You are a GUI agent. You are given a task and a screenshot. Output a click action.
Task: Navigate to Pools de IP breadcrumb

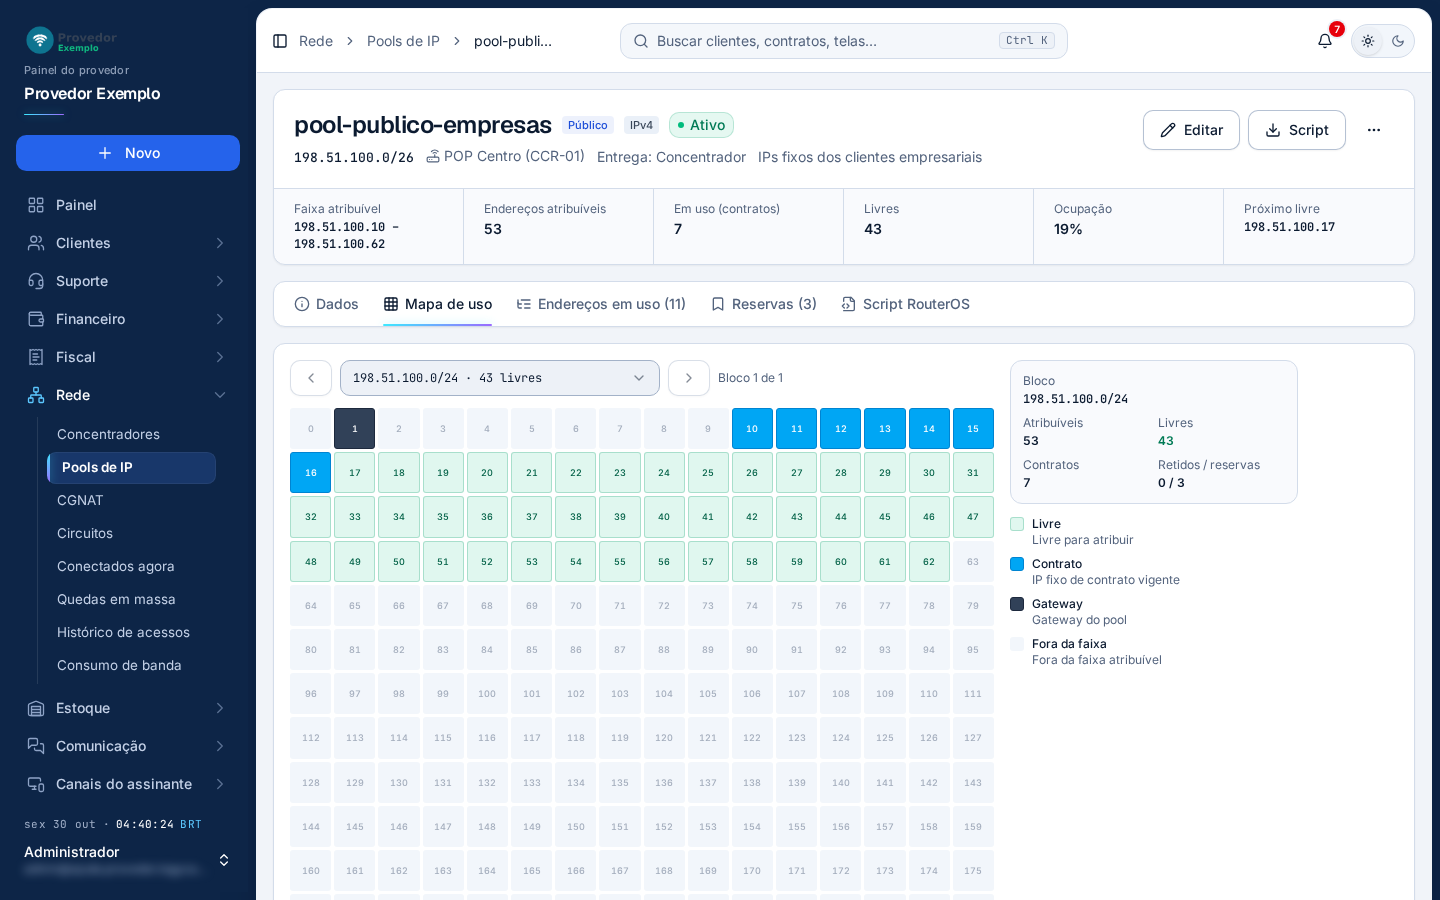(403, 41)
